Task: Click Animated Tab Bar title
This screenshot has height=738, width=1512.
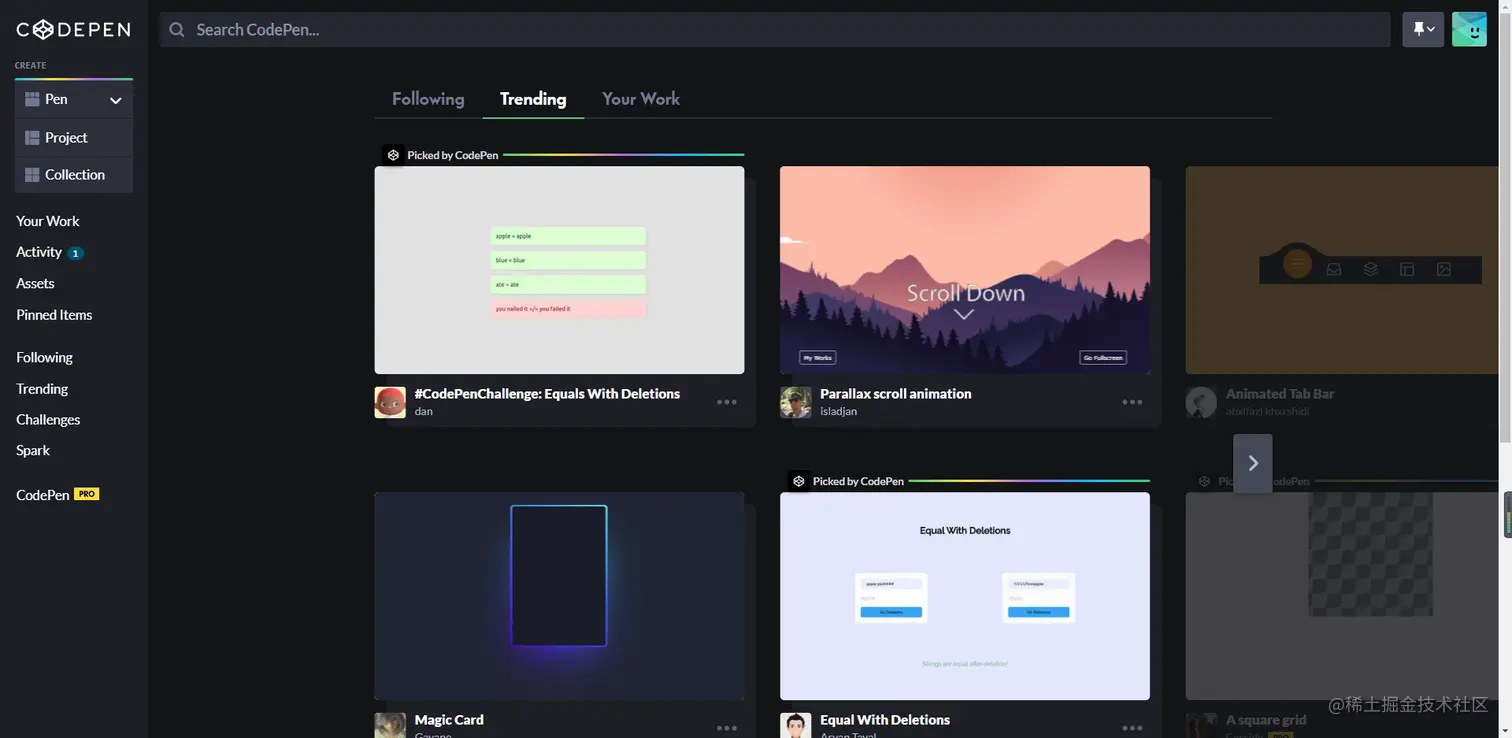Action: click(x=1280, y=393)
